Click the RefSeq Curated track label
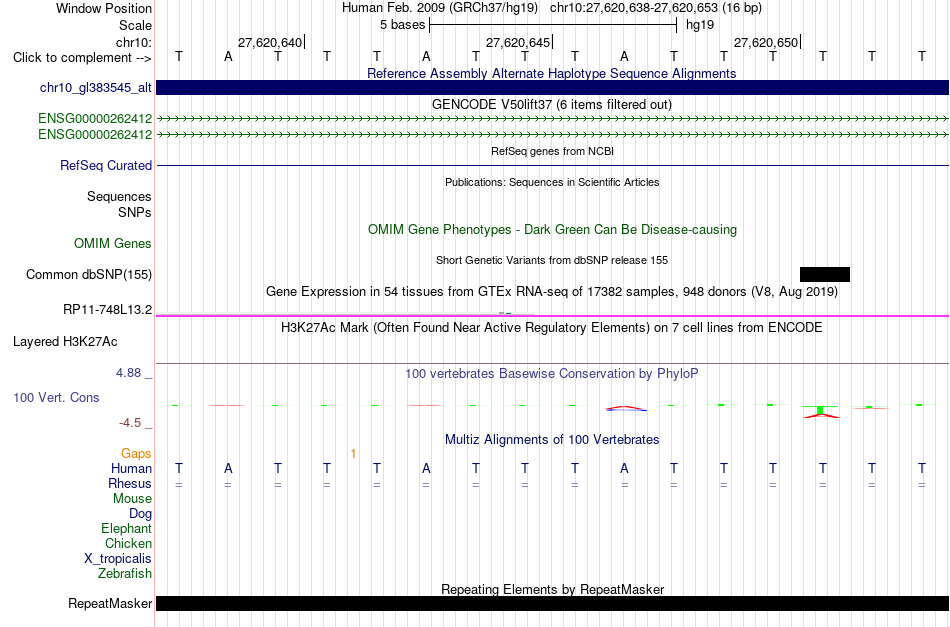This screenshot has width=950, height=627. (106, 165)
